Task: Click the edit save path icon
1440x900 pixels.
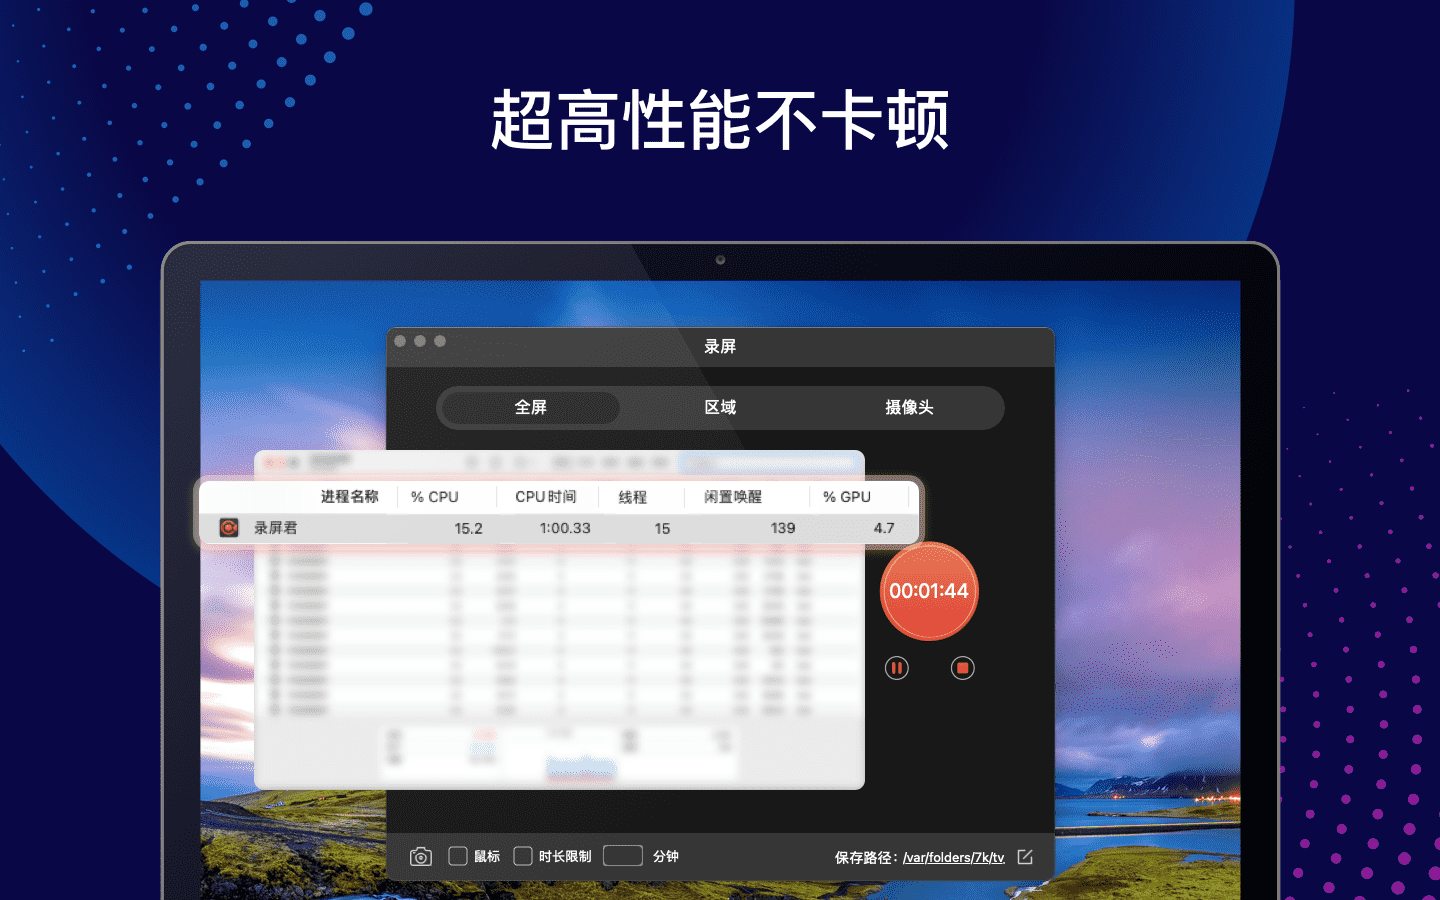Action: [x=1025, y=857]
